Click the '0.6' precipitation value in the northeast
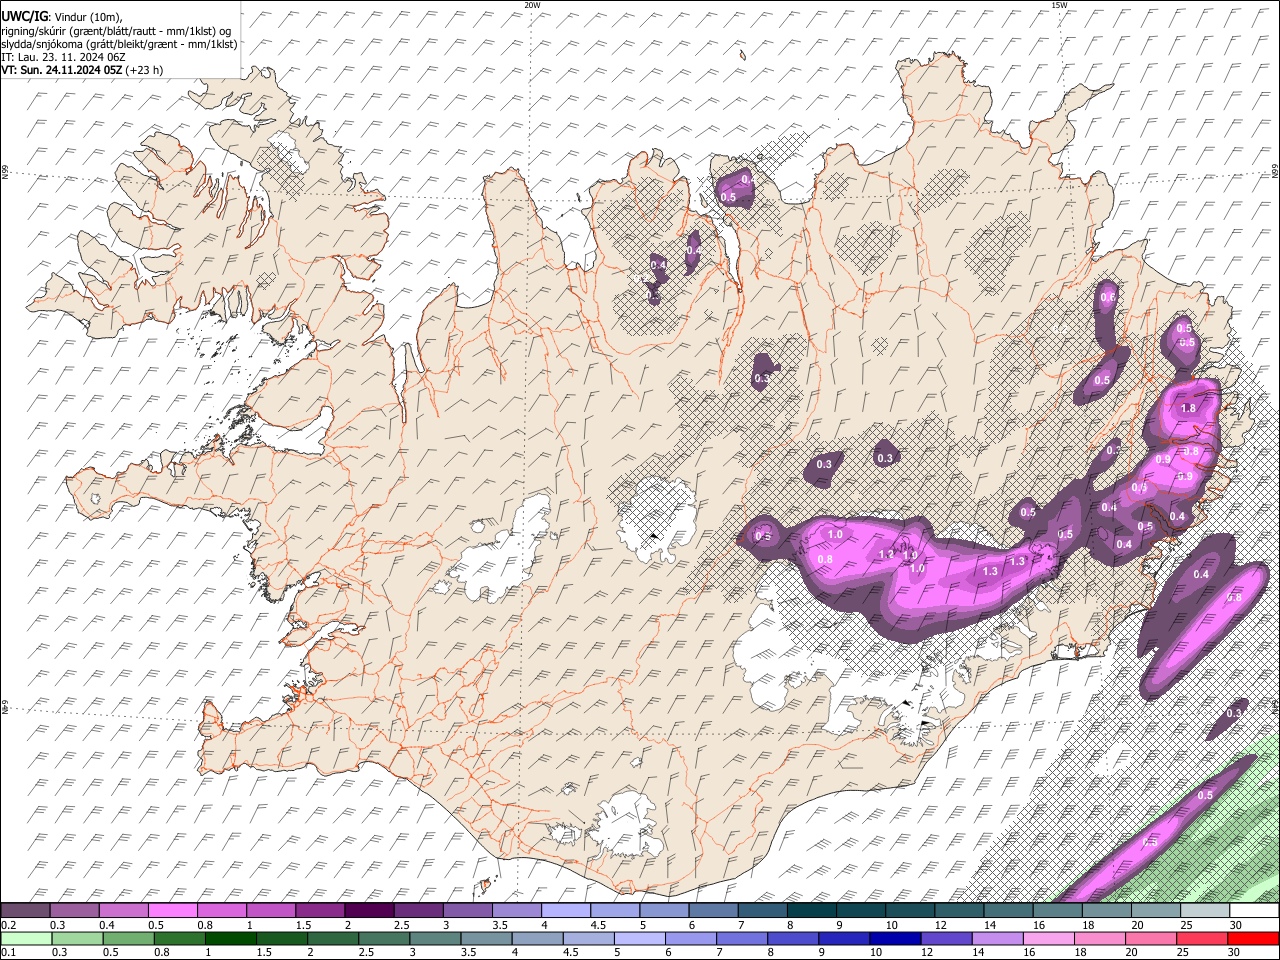The height and width of the screenshot is (960, 1280). (1108, 297)
